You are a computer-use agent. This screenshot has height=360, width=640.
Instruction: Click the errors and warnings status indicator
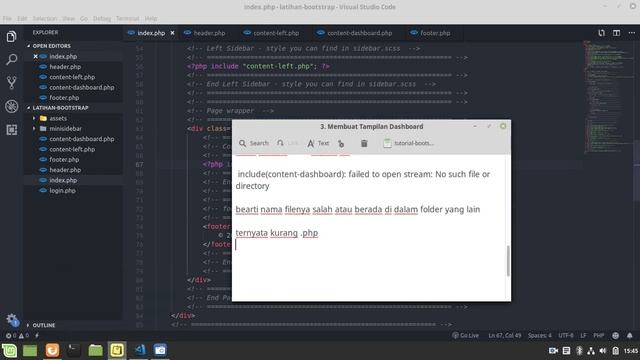17,336
